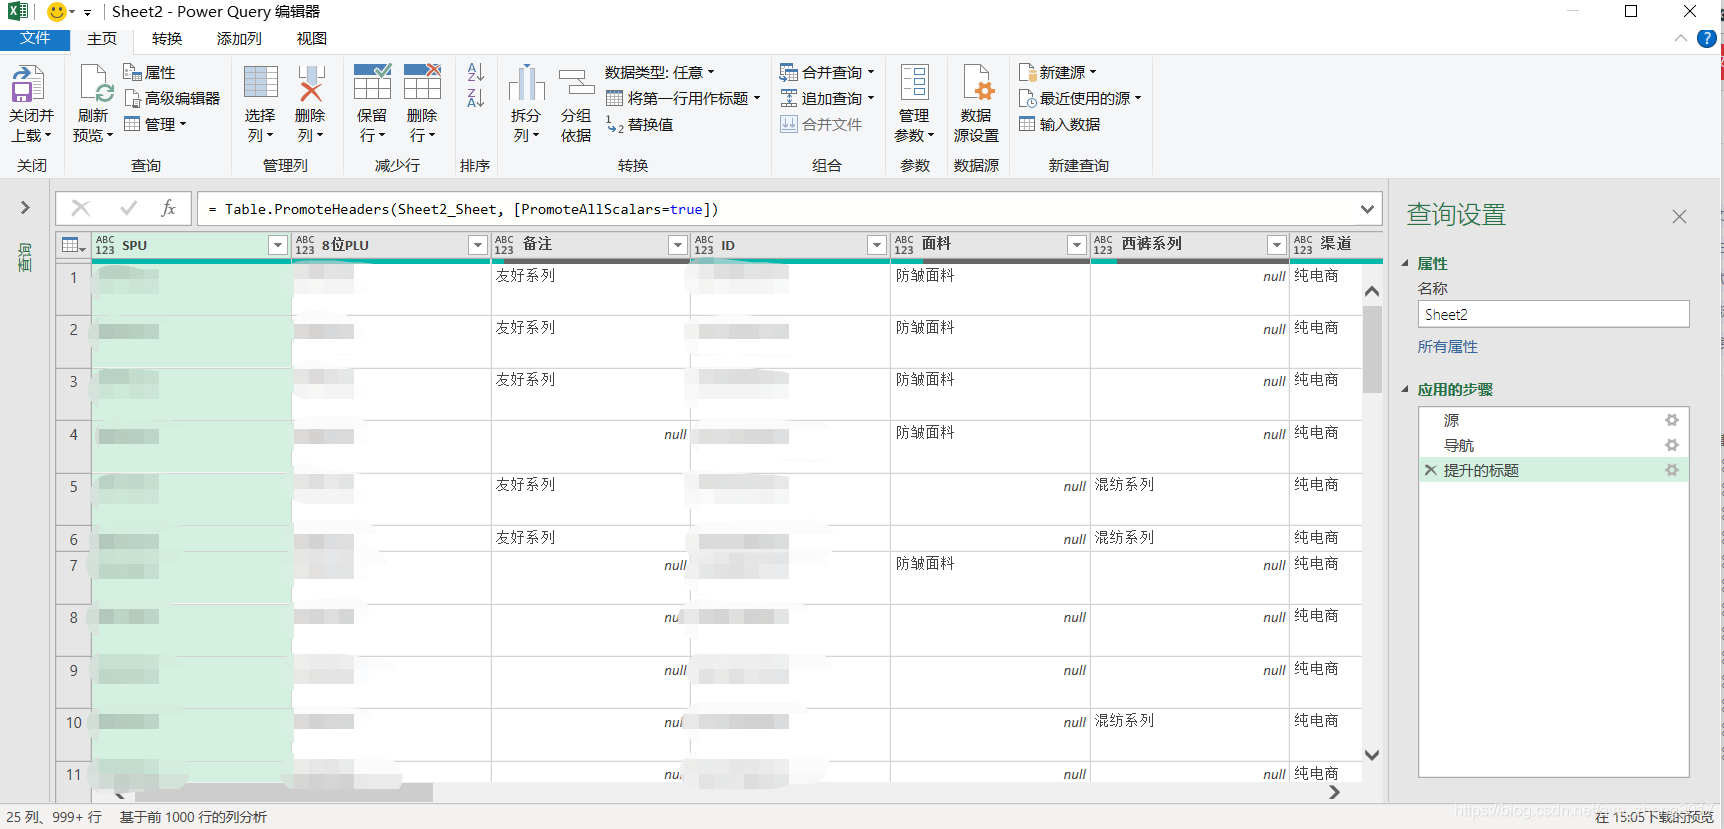Click the Group By (分组依据) icon
The width and height of the screenshot is (1724, 829).
tap(576, 83)
